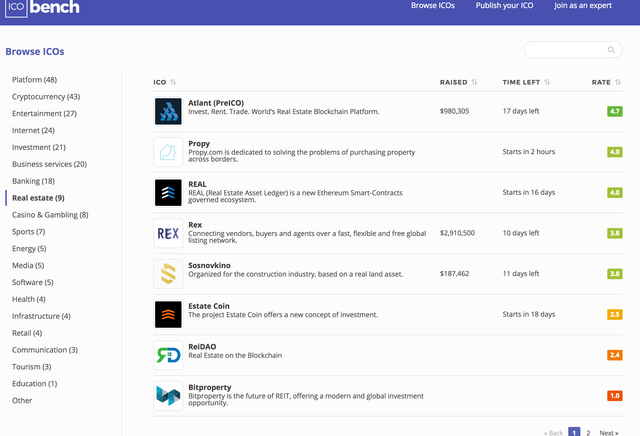Sort by Rate column arrows icon

(x=618, y=82)
